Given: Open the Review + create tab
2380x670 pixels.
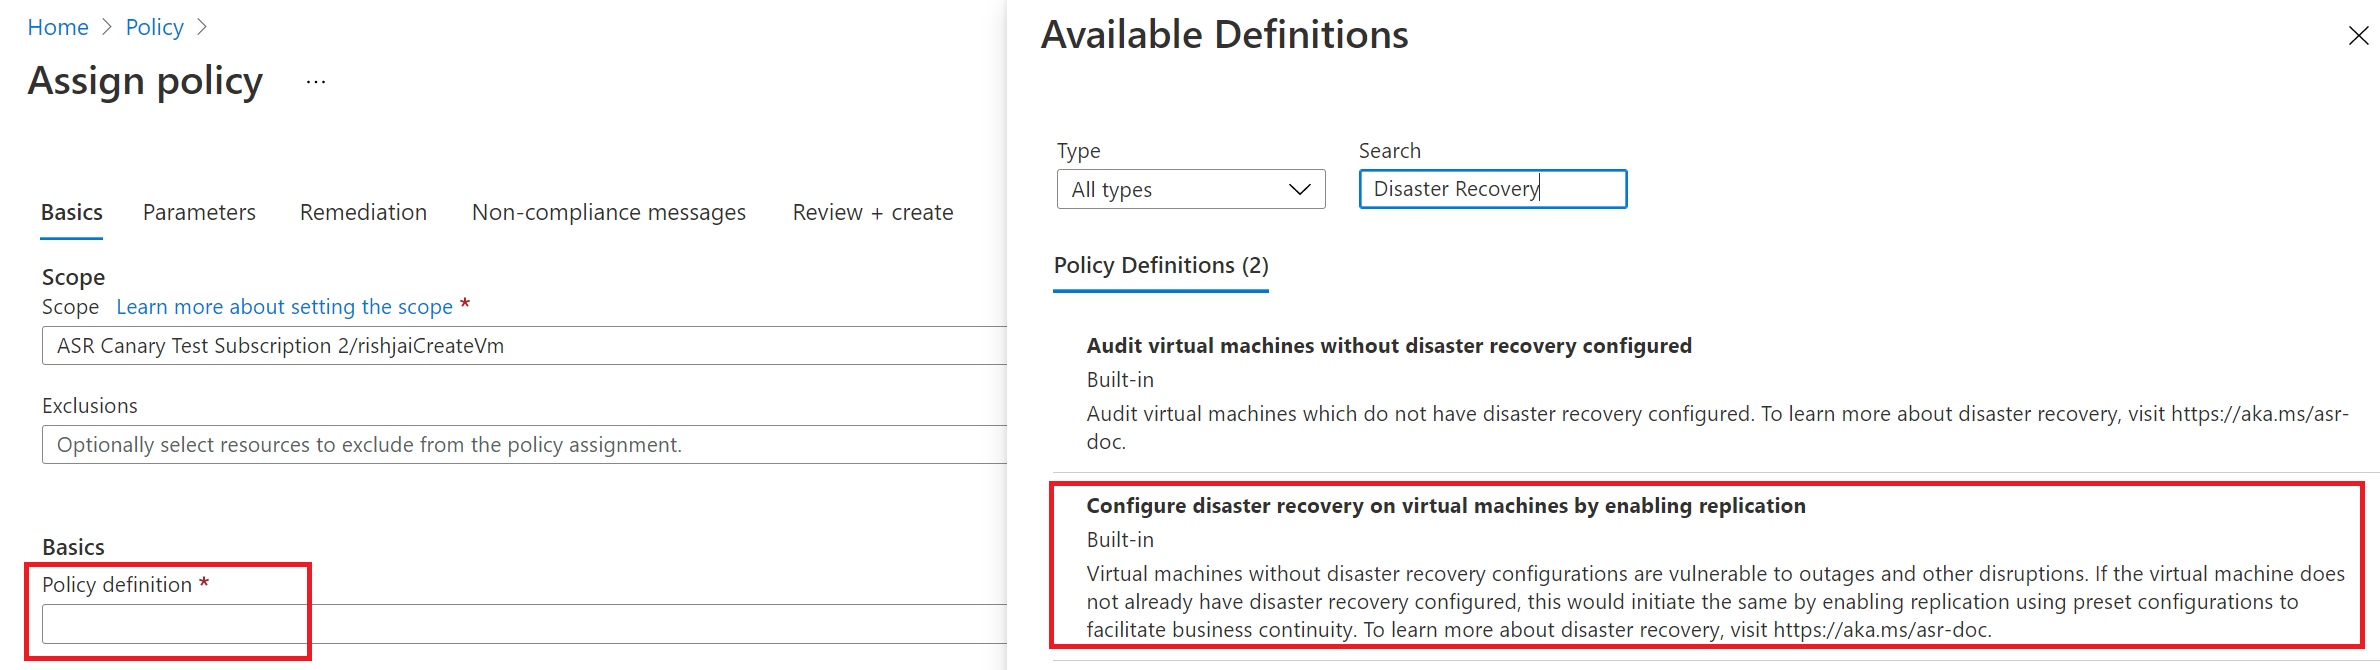Looking at the screenshot, I should [x=873, y=212].
